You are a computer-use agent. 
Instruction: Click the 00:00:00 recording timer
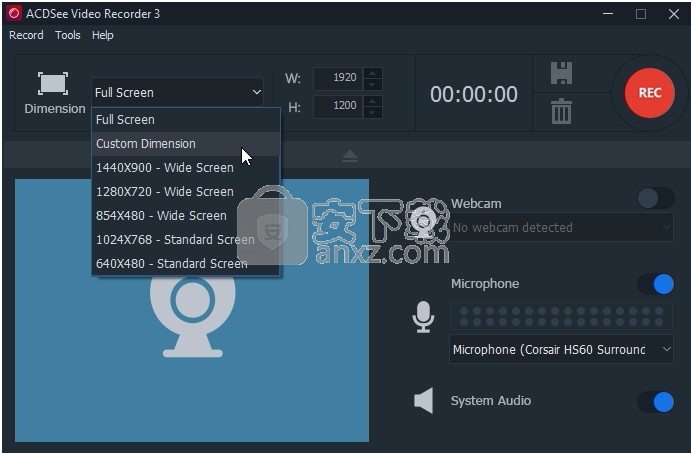pos(474,94)
